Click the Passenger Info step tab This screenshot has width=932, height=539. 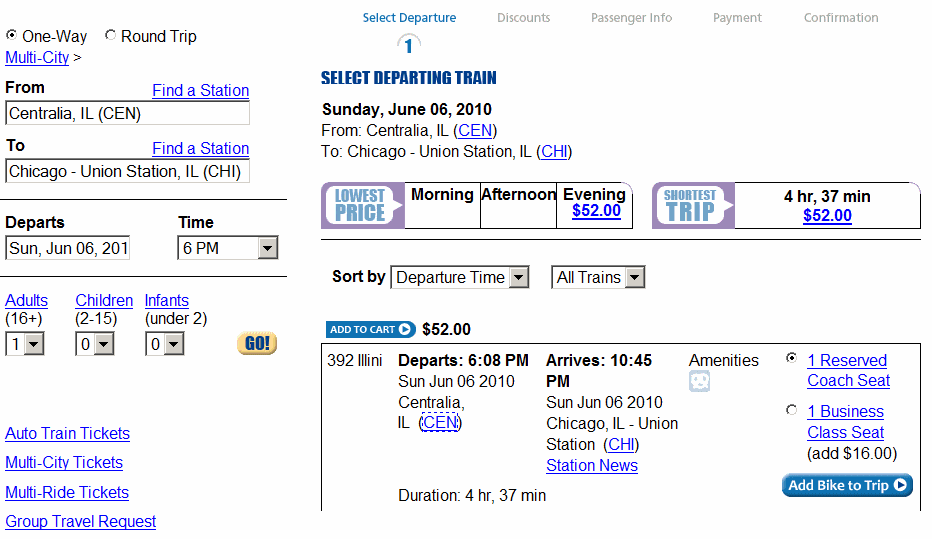(631, 18)
